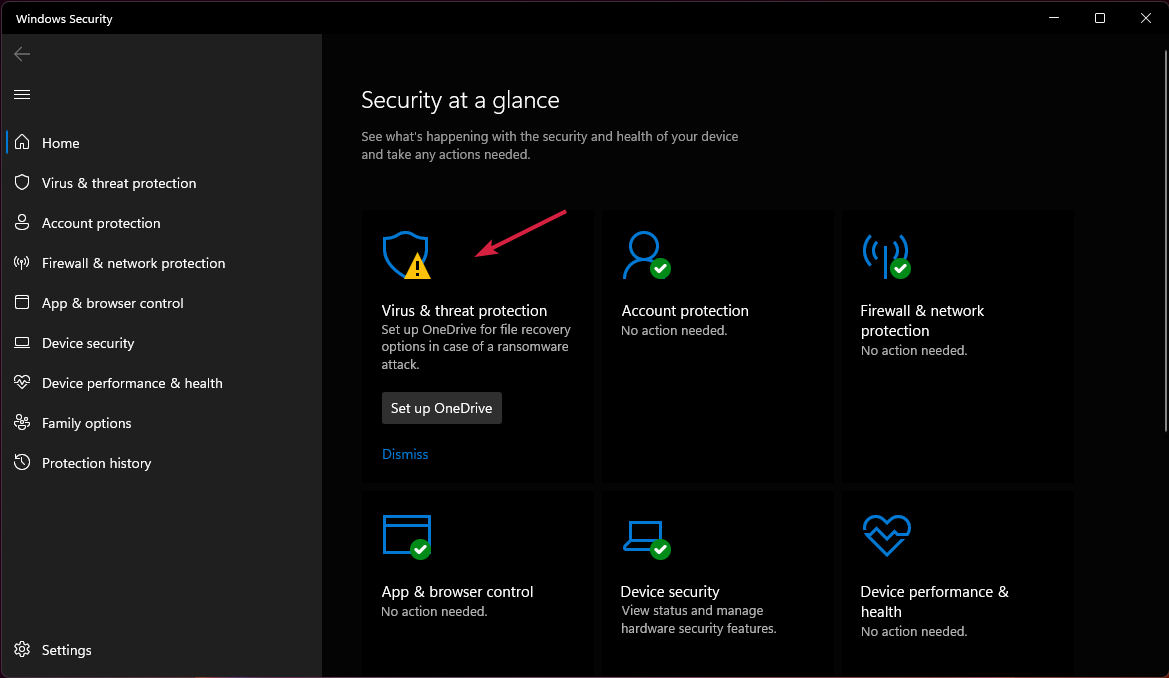Open Family options from the sidebar
This screenshot has width=1169, height=678.
(85, 422)
